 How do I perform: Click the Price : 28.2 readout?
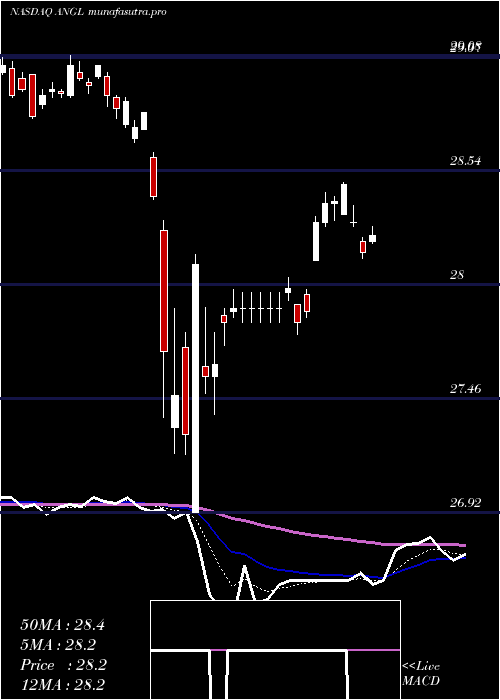63,665
